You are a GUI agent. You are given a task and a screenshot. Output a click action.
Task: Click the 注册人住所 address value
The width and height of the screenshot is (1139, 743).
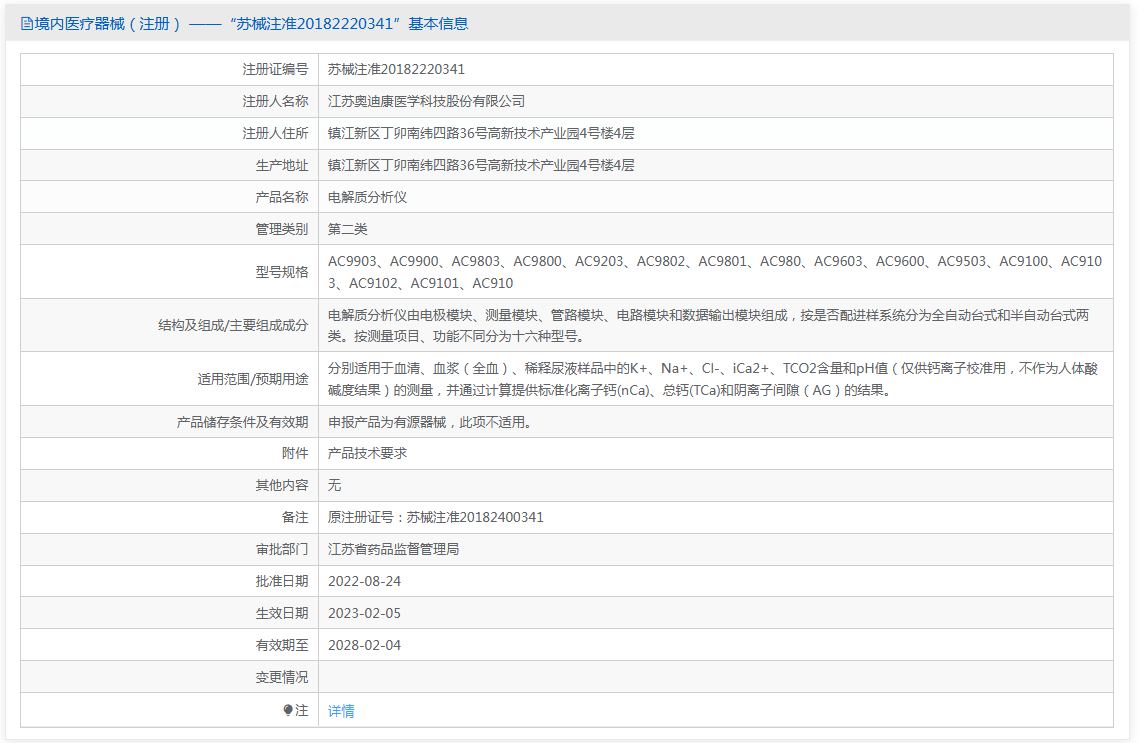481,133
